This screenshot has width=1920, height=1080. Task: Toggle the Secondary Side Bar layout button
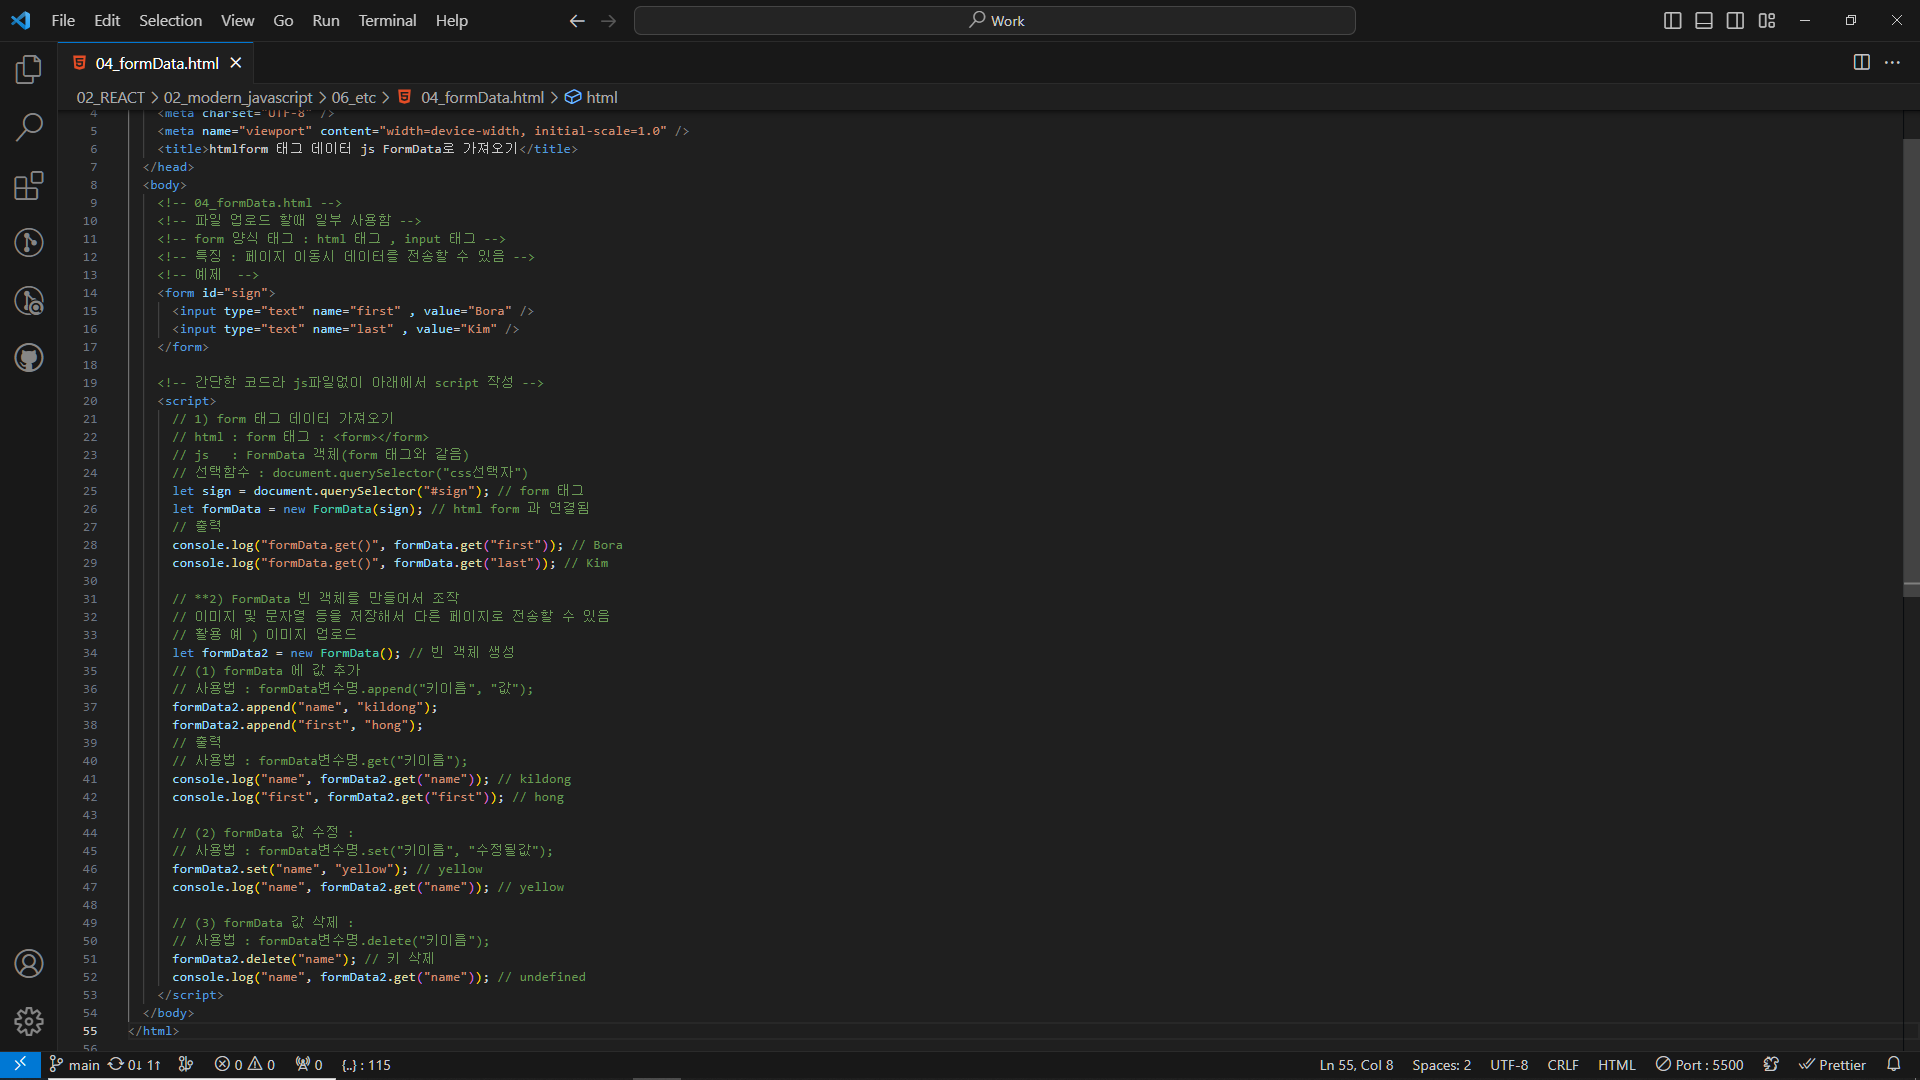click(1736, 20)
